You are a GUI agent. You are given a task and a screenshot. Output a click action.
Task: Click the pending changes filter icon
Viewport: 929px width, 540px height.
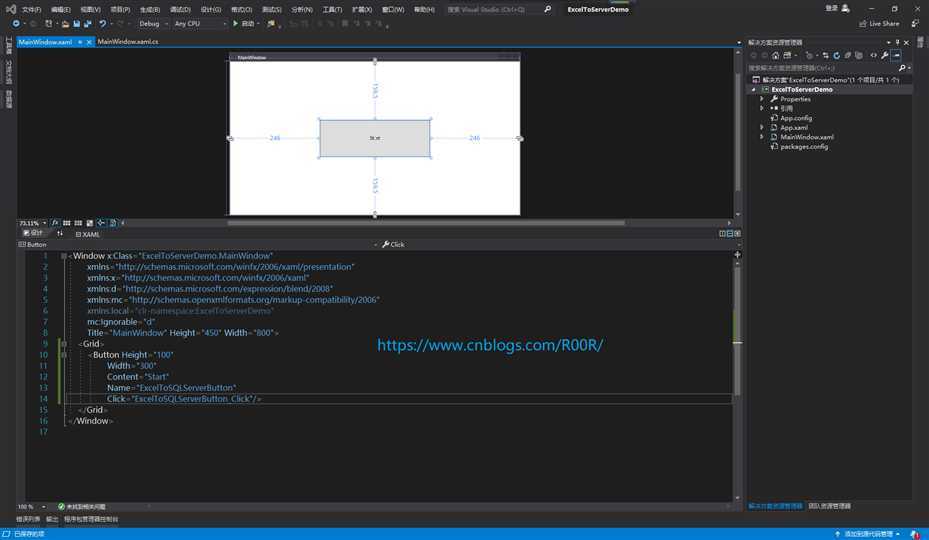809,55
